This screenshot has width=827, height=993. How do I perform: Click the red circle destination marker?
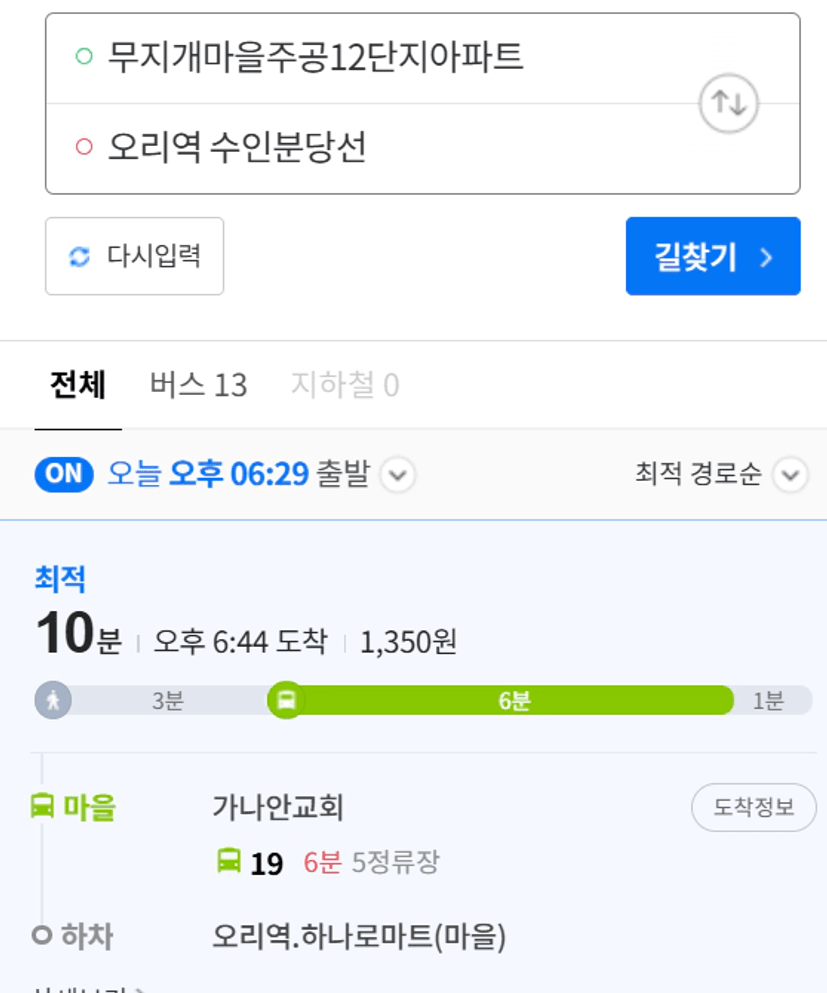[x=84, y=146]
